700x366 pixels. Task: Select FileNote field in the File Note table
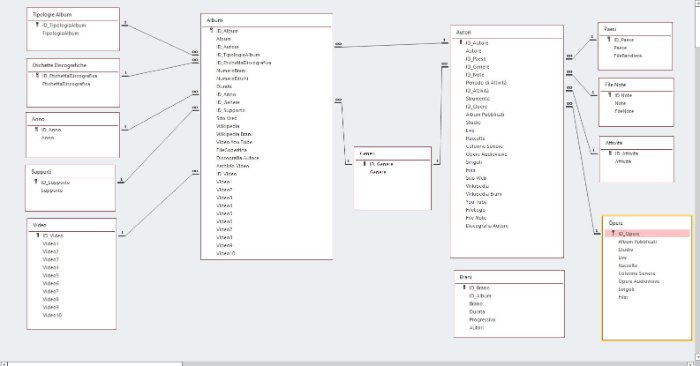(624, 111)
